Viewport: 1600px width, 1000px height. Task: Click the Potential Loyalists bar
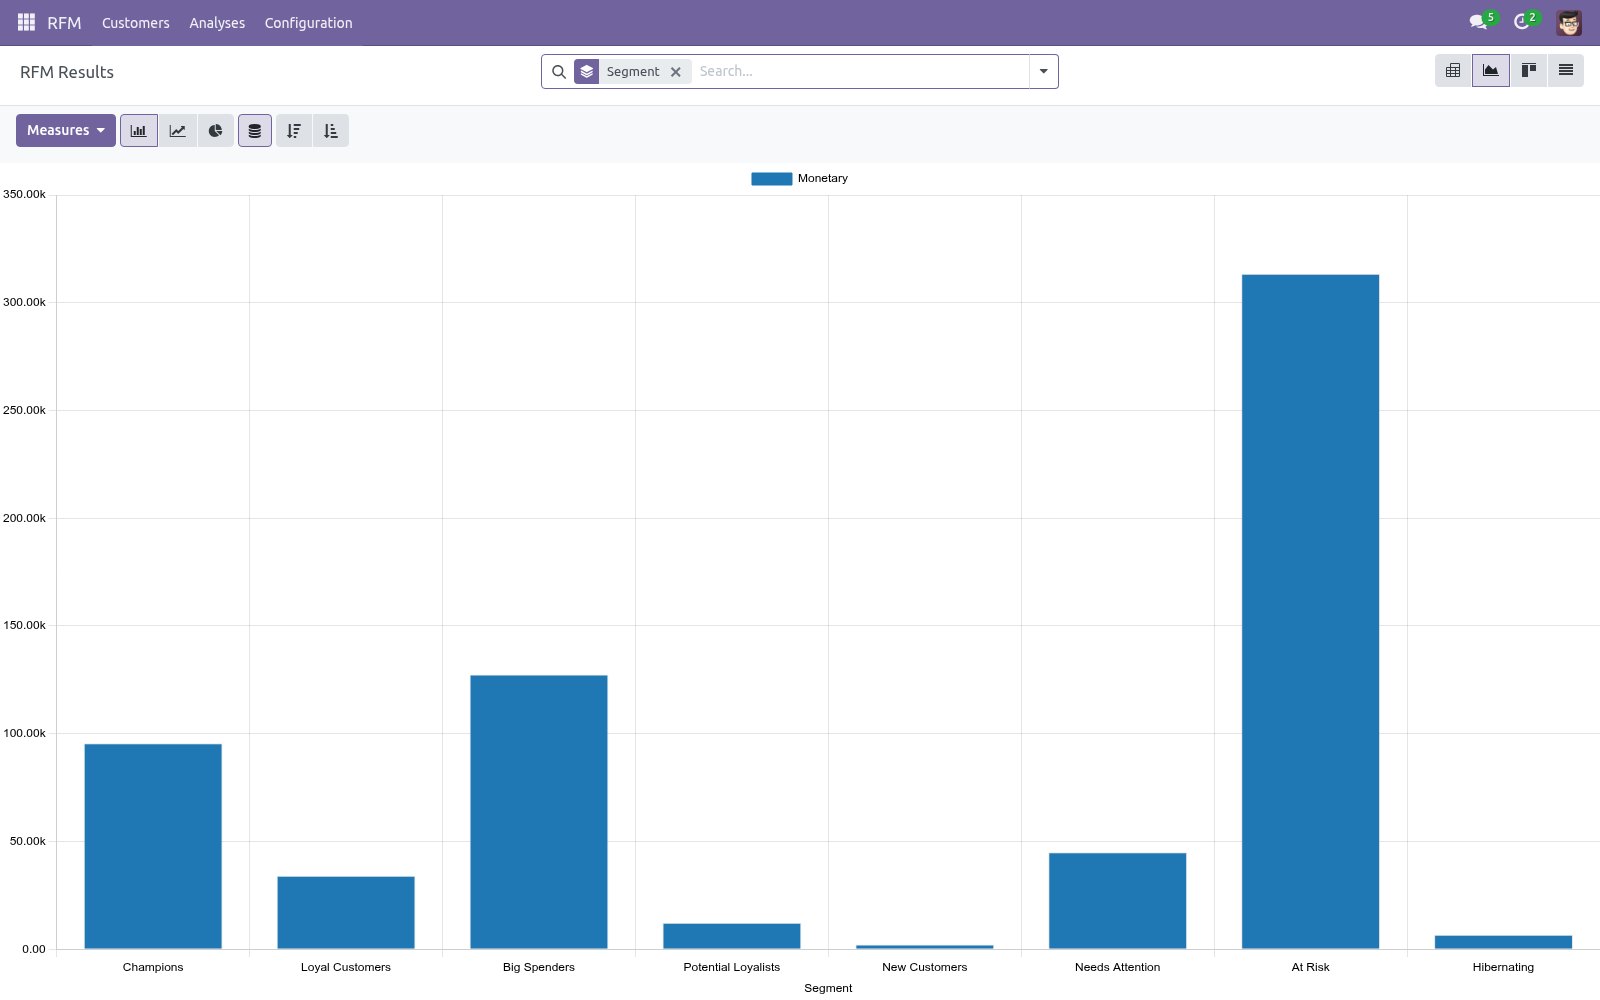point(732,936)
